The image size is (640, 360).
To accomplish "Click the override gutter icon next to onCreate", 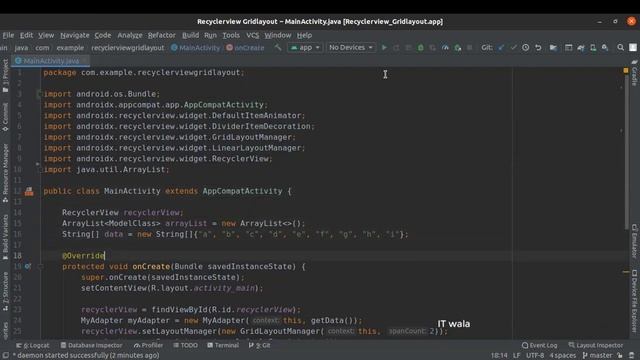I will click(28, 266).
